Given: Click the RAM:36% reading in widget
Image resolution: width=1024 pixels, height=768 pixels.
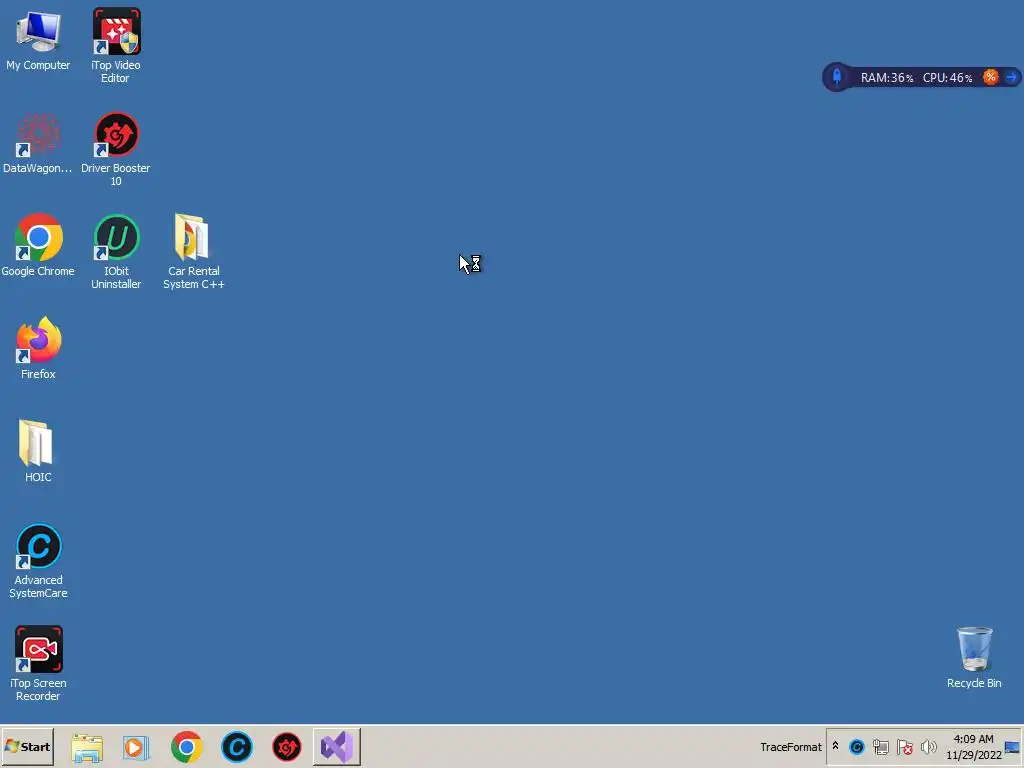Looking at the screenshot, I should coord(886,78).
